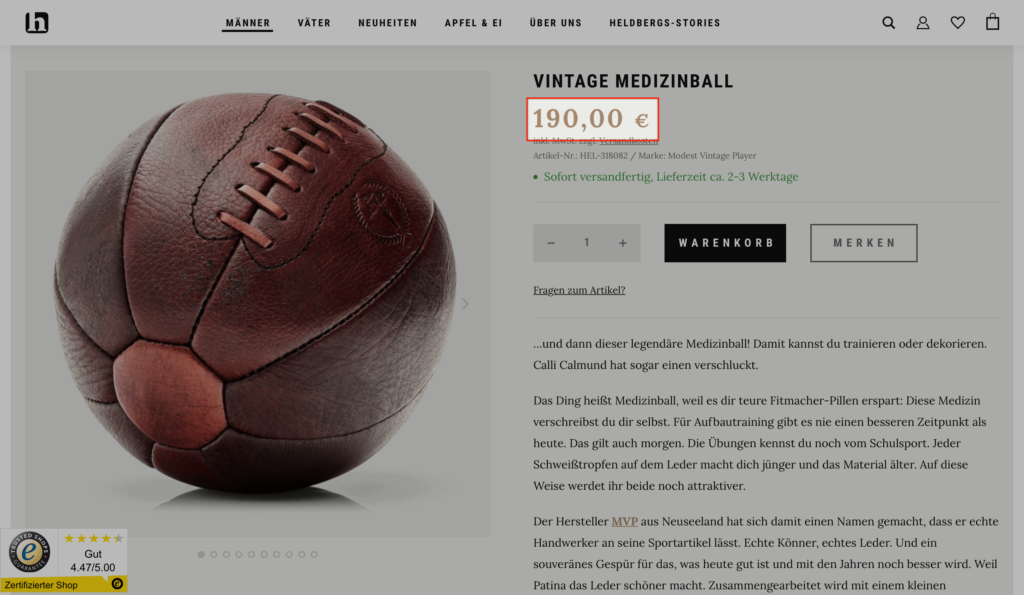1024x595 pixels.
Task: Open Heldbergs-Stories page
Action: click(x=664, y=23)
